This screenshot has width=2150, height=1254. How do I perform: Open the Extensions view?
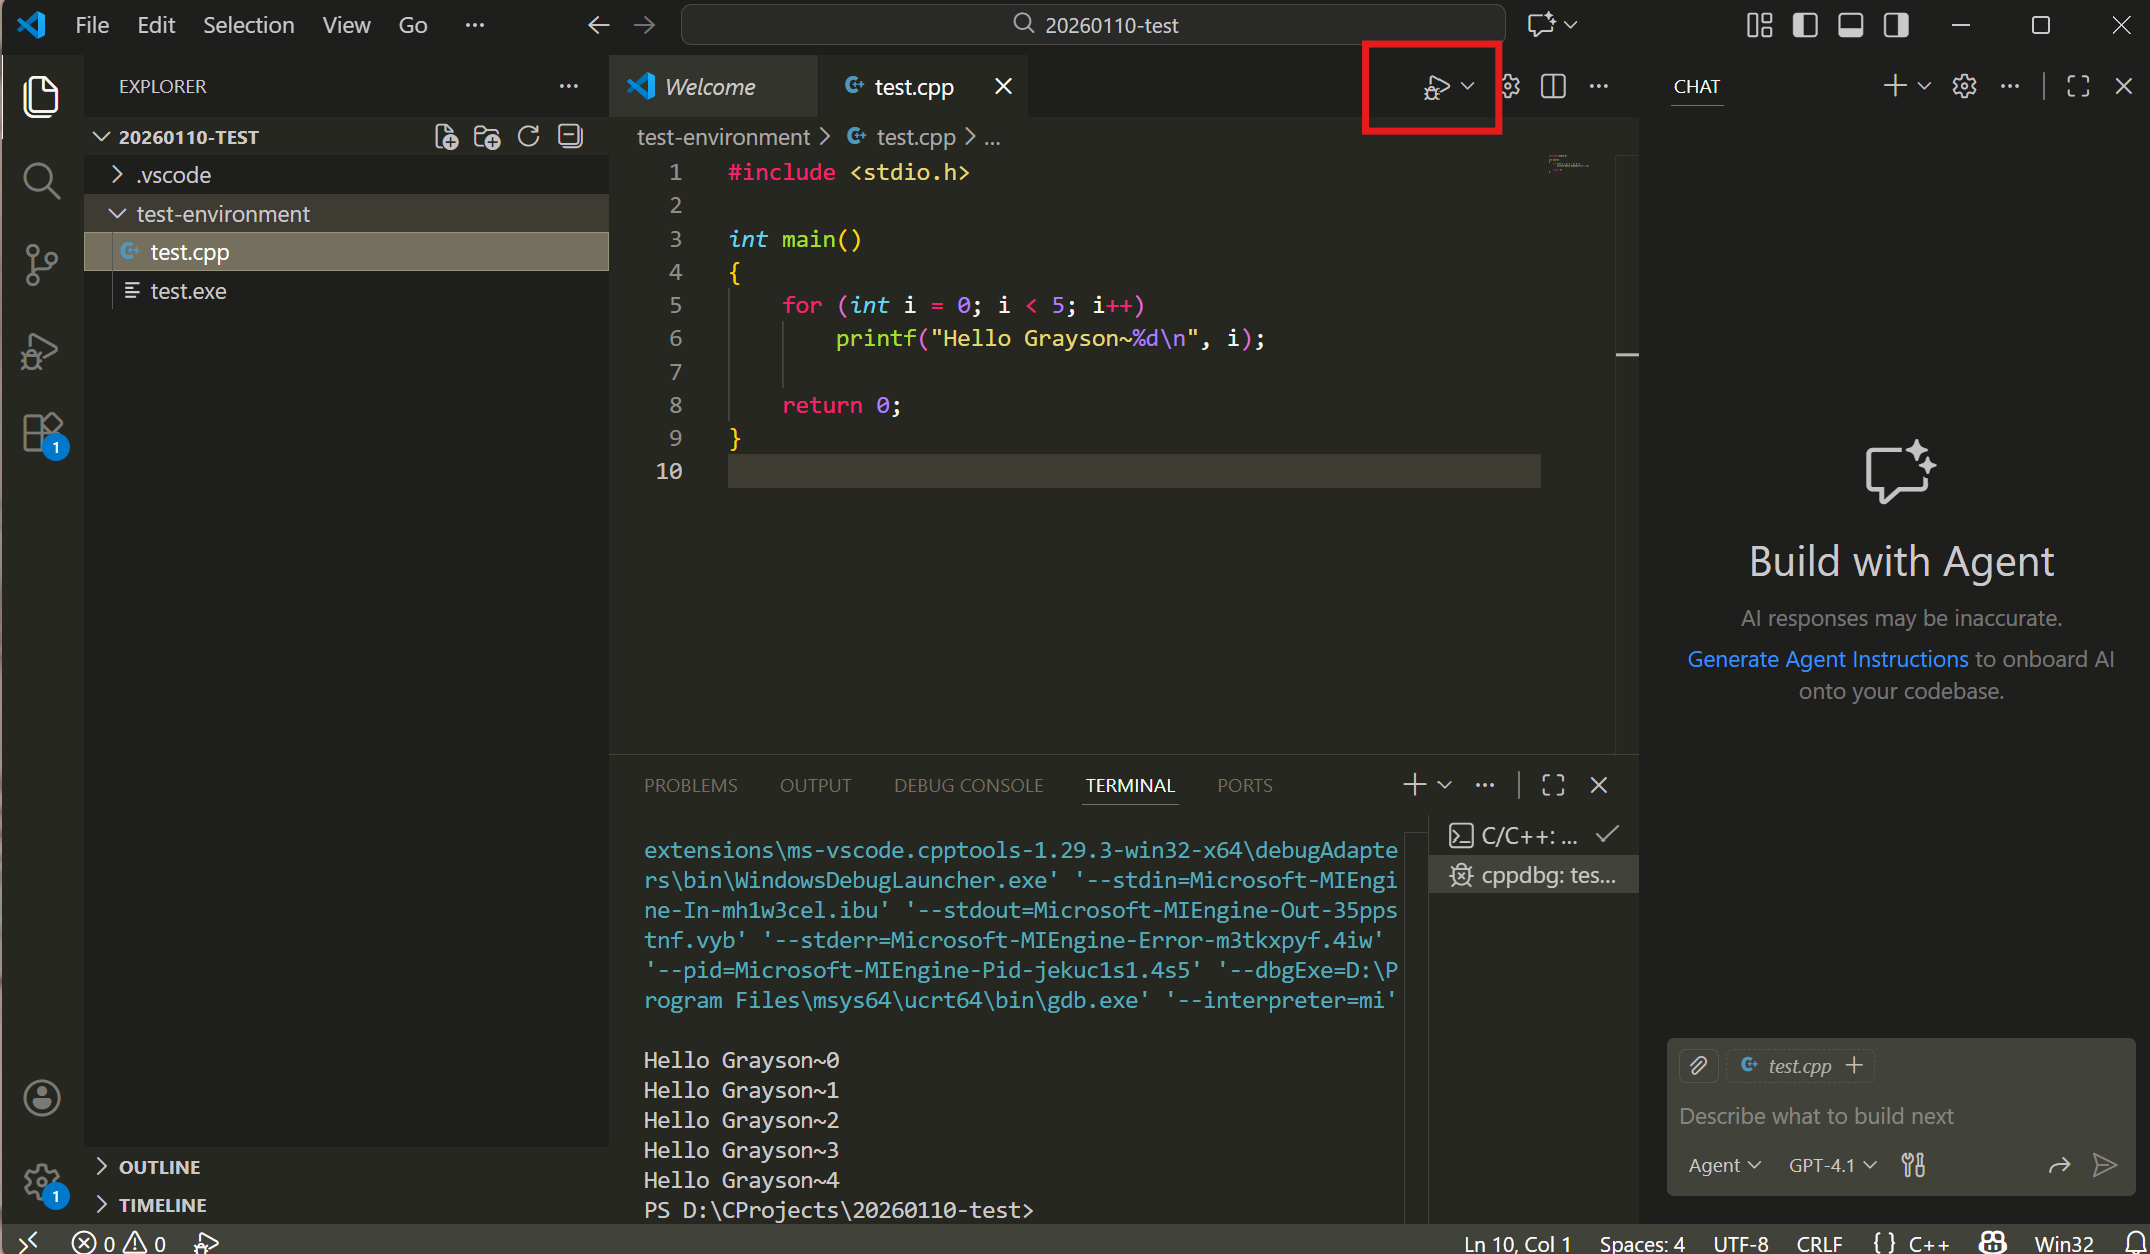pyautogui.click(x=41, y=435)
